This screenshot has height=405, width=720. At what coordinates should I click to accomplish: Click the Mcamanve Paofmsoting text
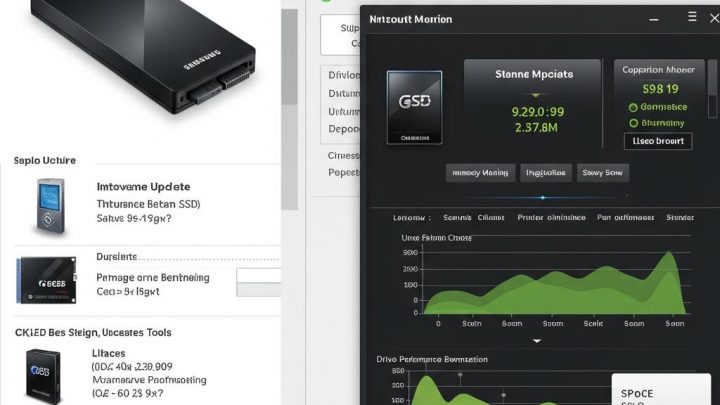[149, 380]
